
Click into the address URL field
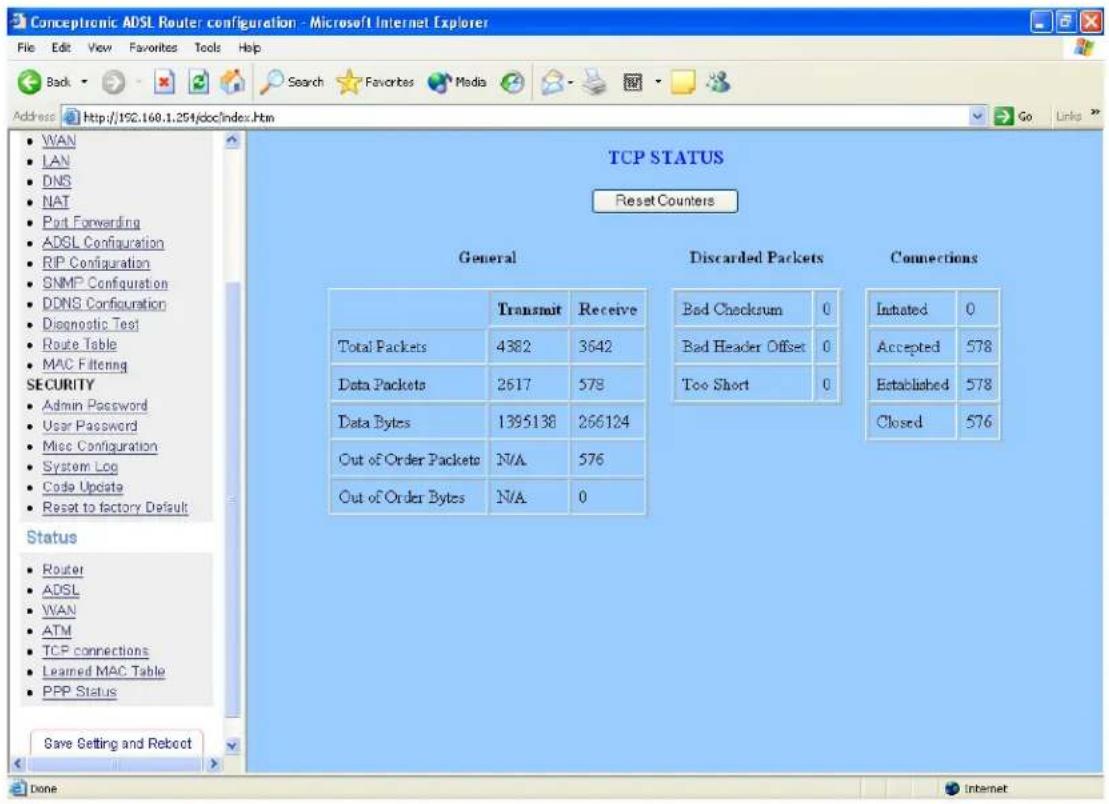pyautogui.click(x=516, y=117)
